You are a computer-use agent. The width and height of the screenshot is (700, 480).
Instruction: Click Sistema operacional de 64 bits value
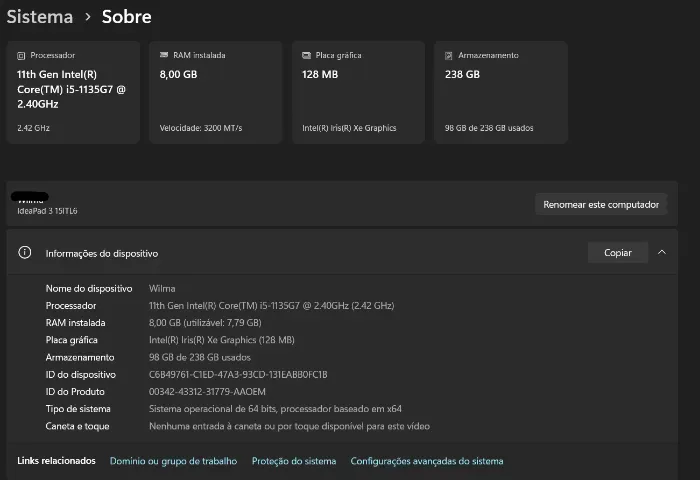[275, 409]
